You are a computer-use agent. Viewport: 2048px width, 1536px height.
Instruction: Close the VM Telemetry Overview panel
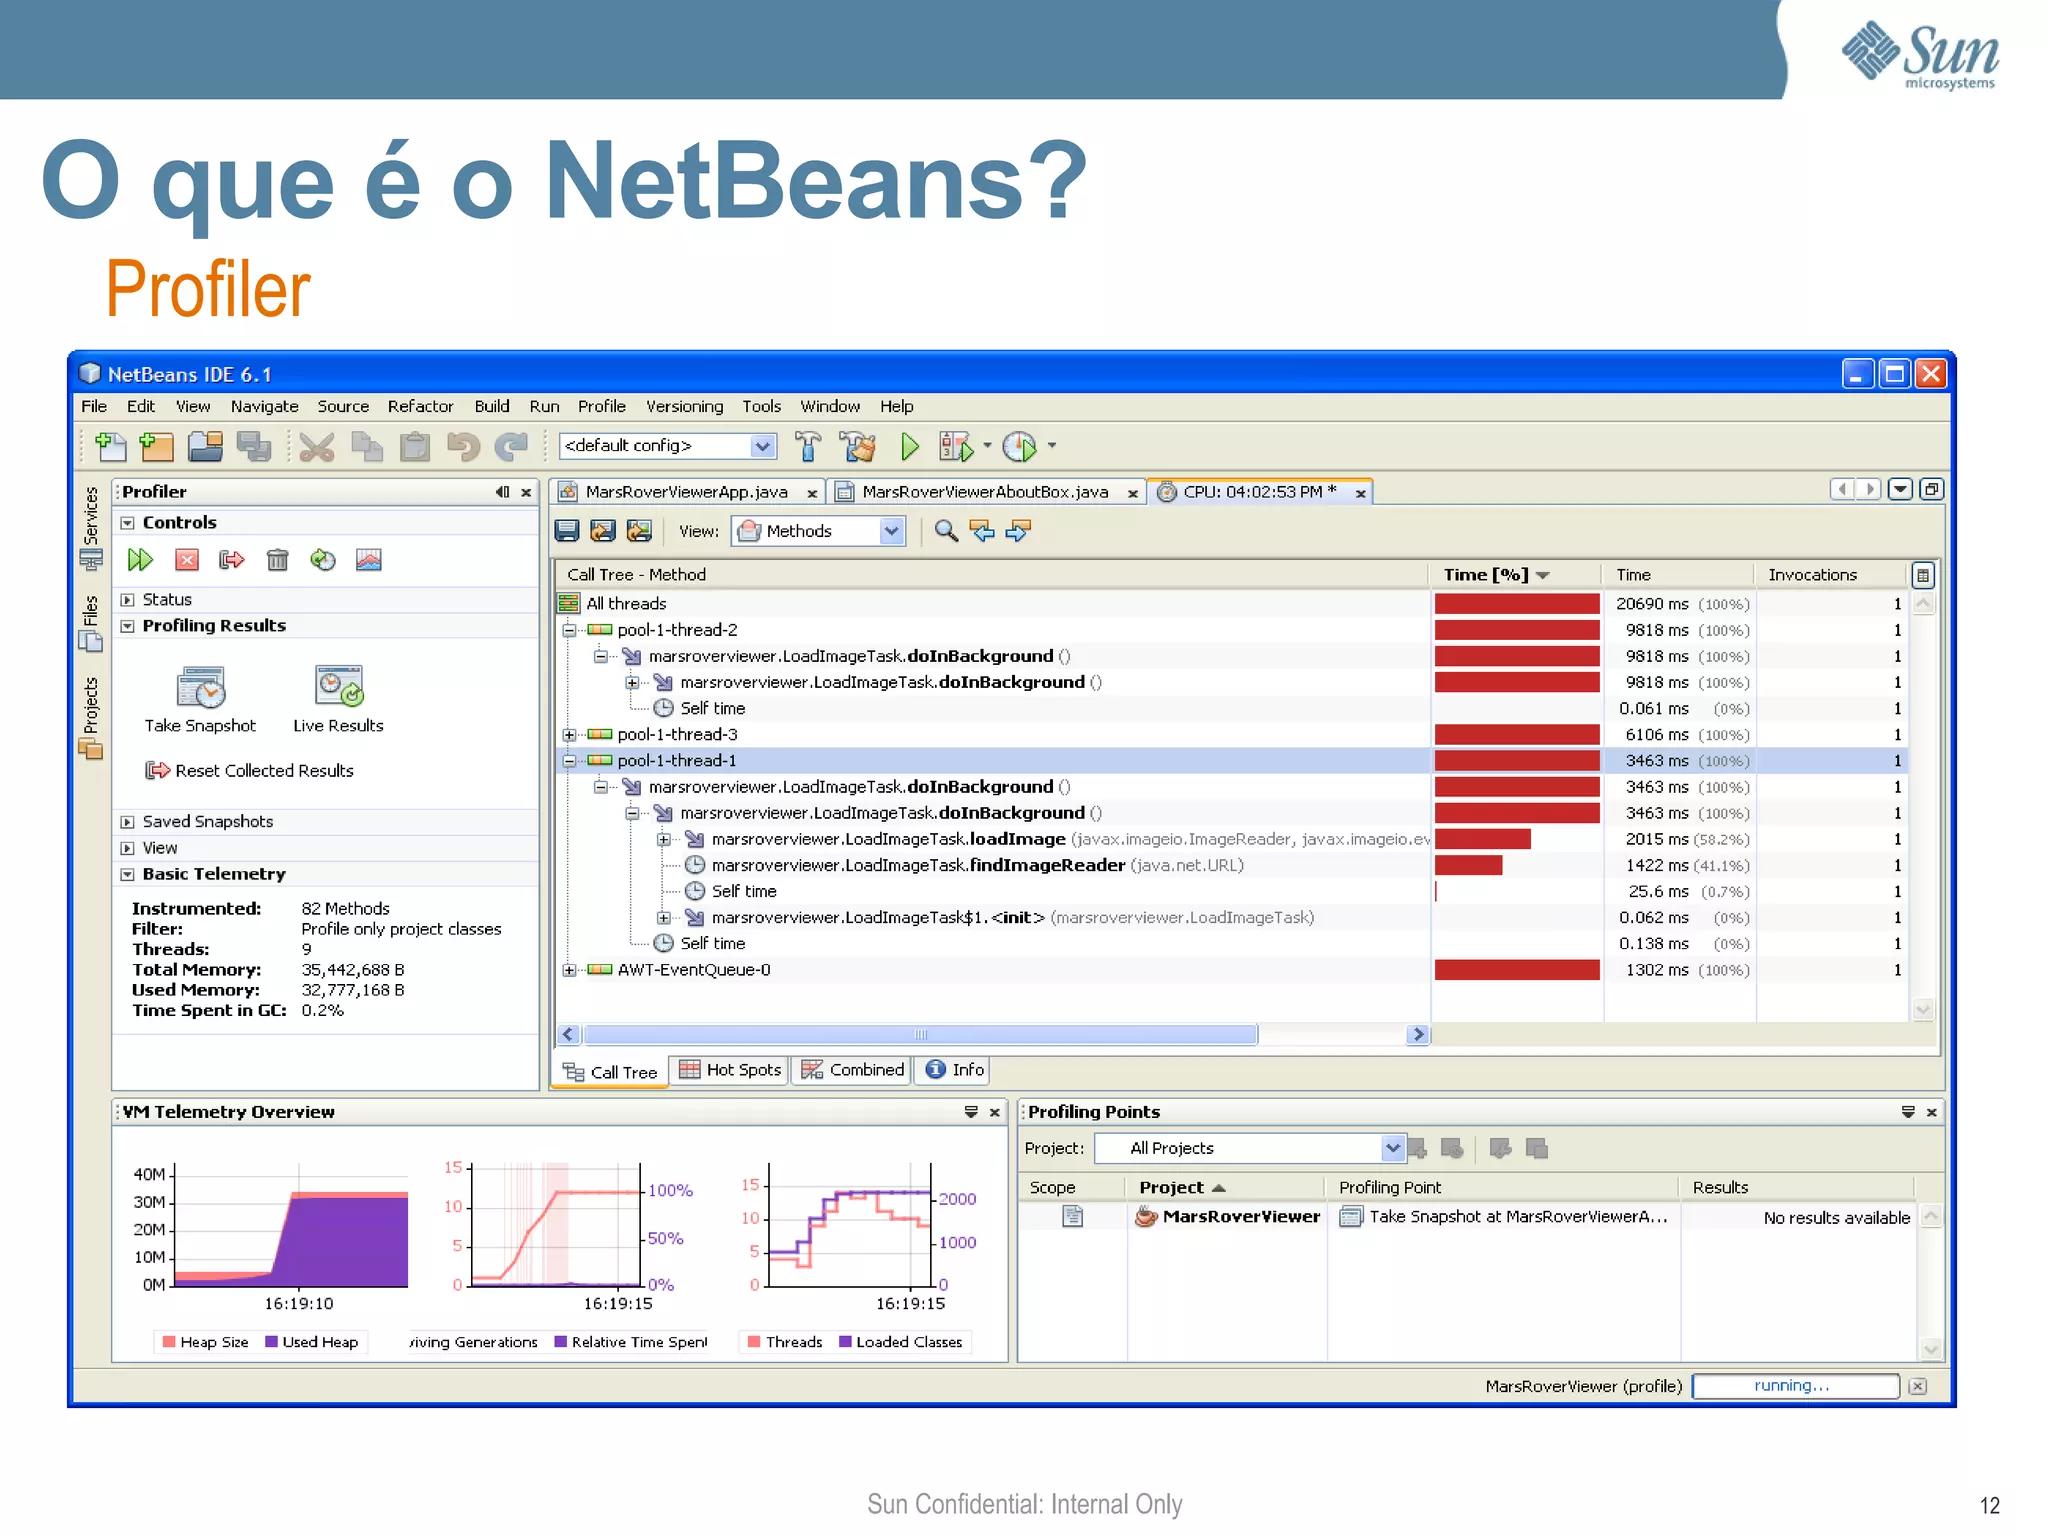(995, 1112)
